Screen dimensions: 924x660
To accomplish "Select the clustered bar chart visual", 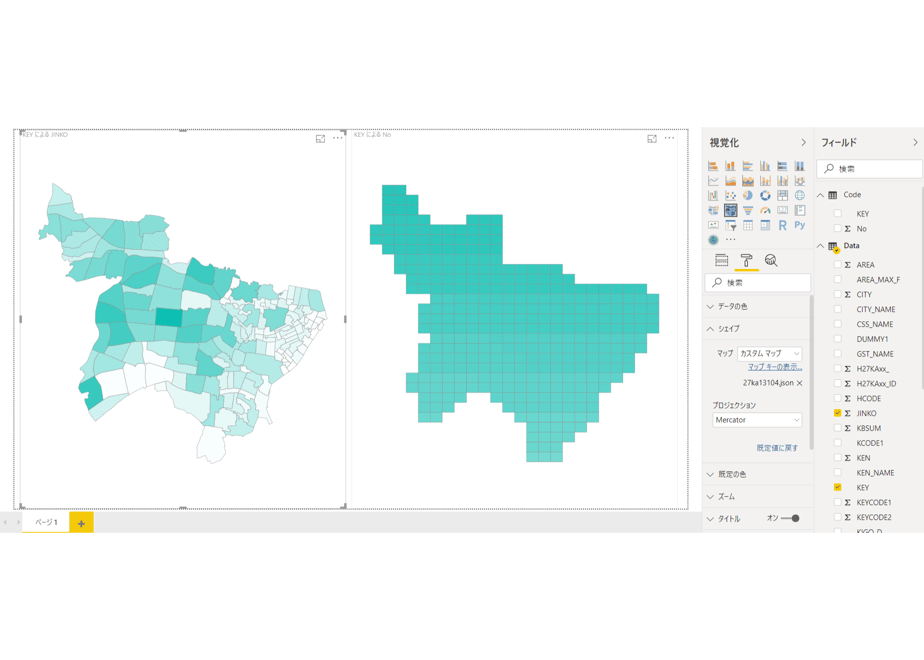I will point(748,166).
